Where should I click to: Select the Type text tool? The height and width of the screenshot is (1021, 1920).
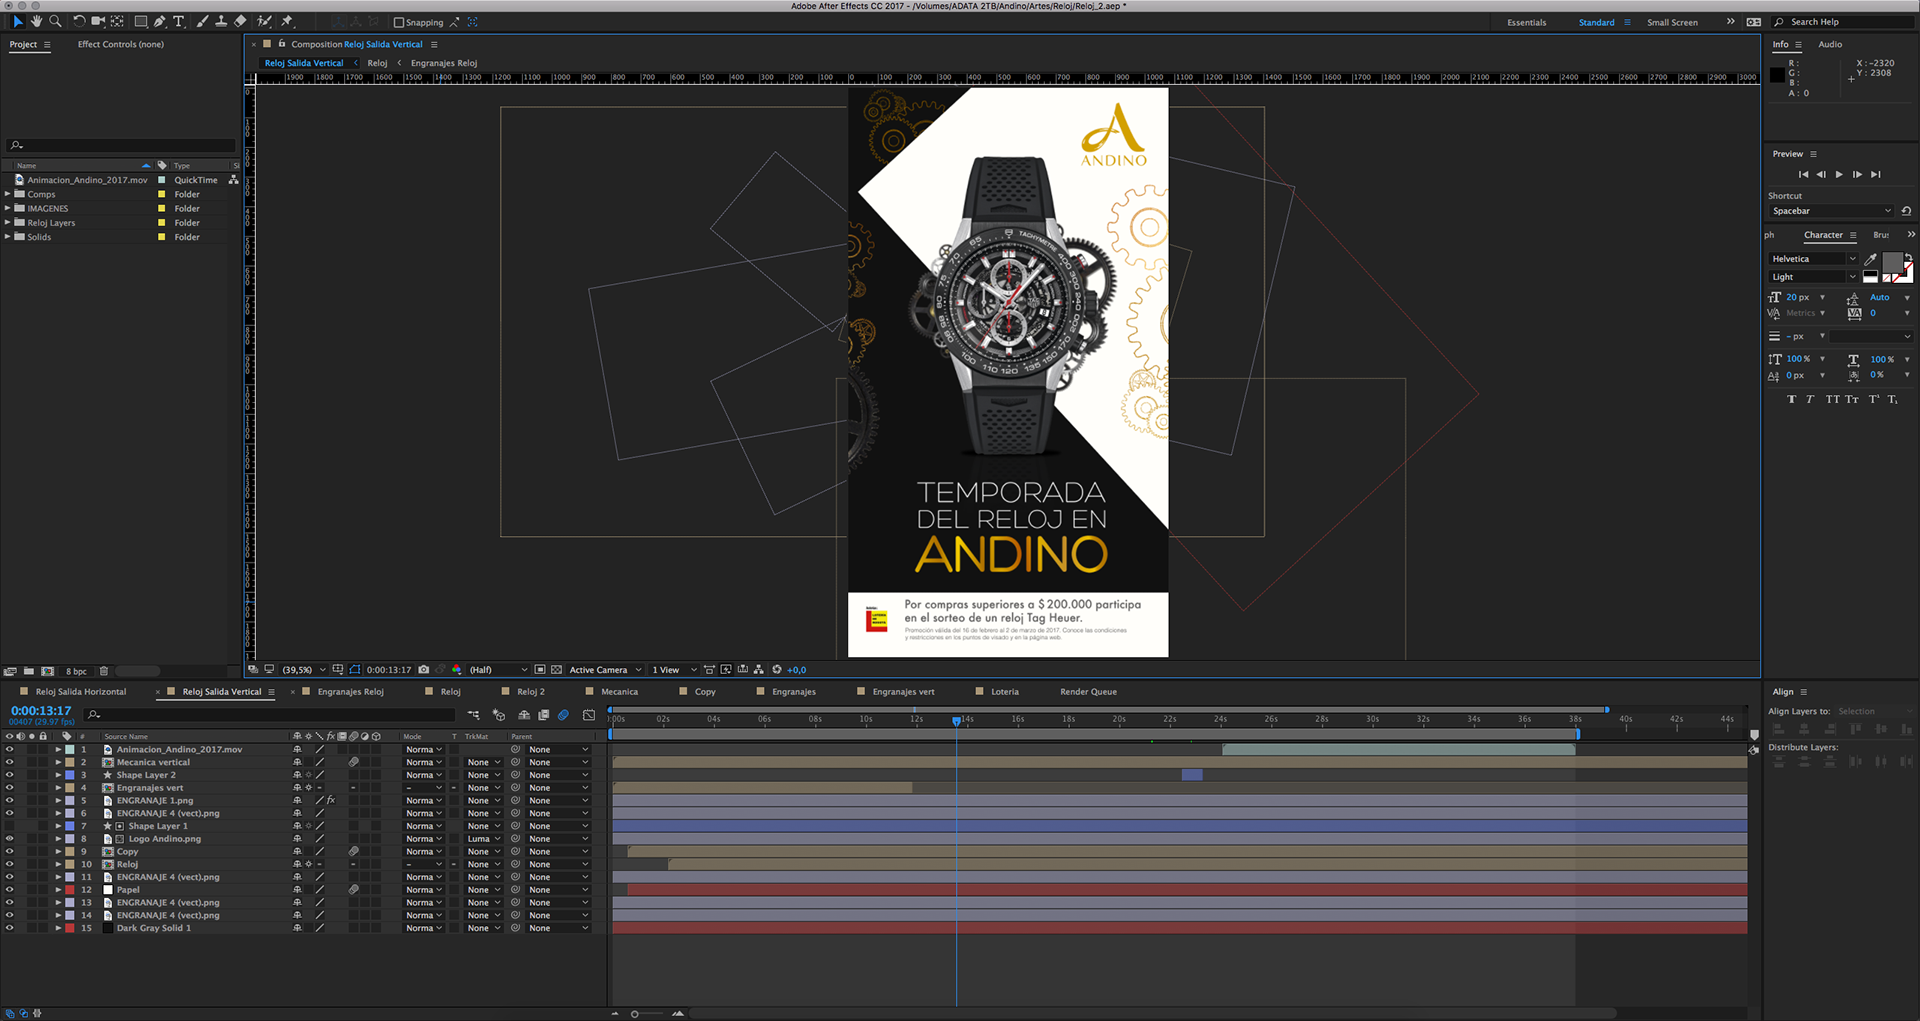pyautogui.click(x=179, y=21)
